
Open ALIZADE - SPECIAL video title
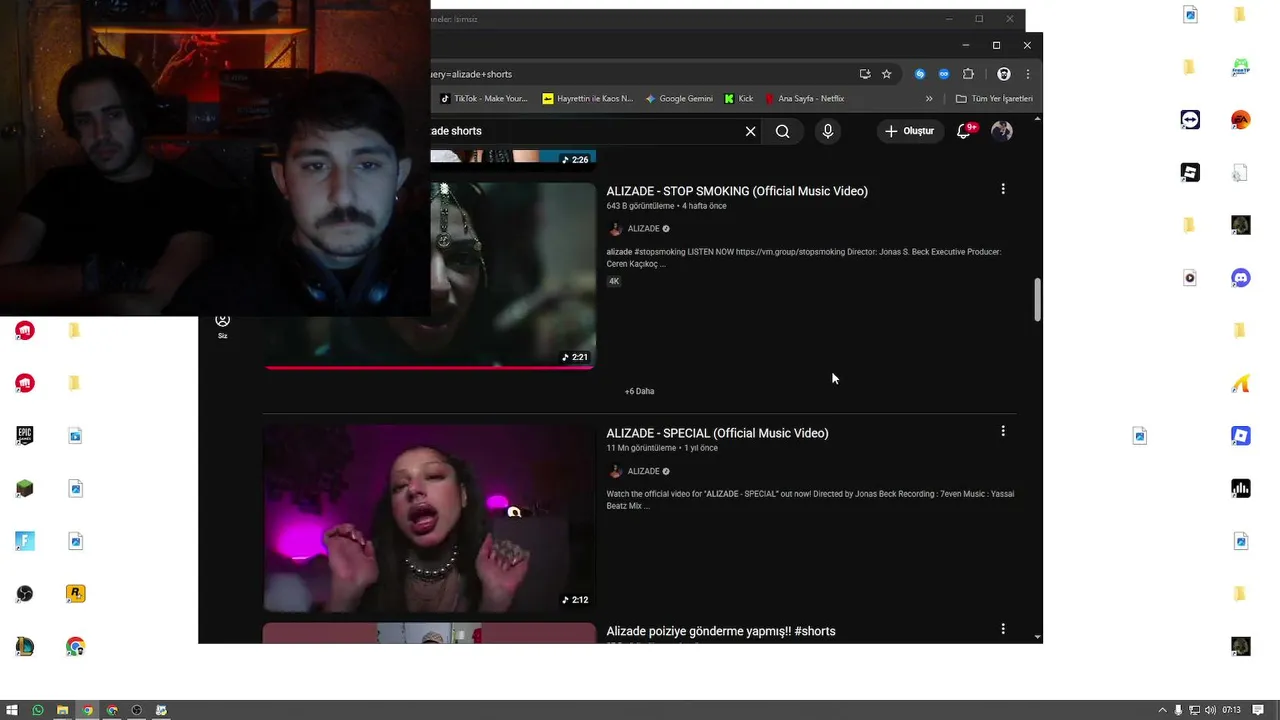[717, 433]
